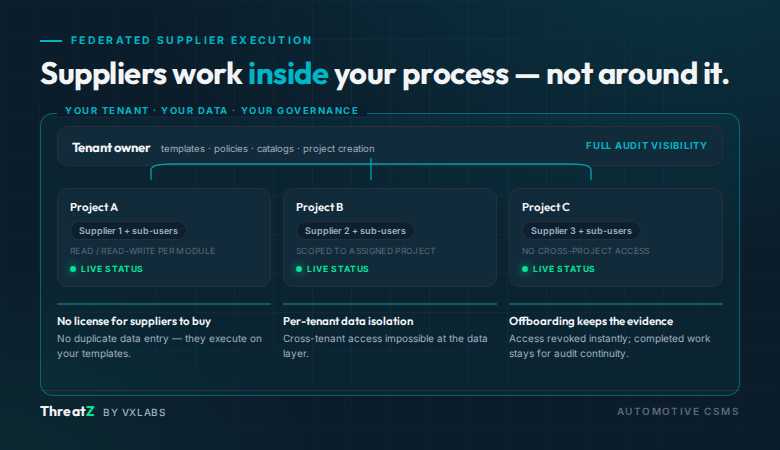Select the Supplier 2 + sub-users pill

click(x=355, y=231)
